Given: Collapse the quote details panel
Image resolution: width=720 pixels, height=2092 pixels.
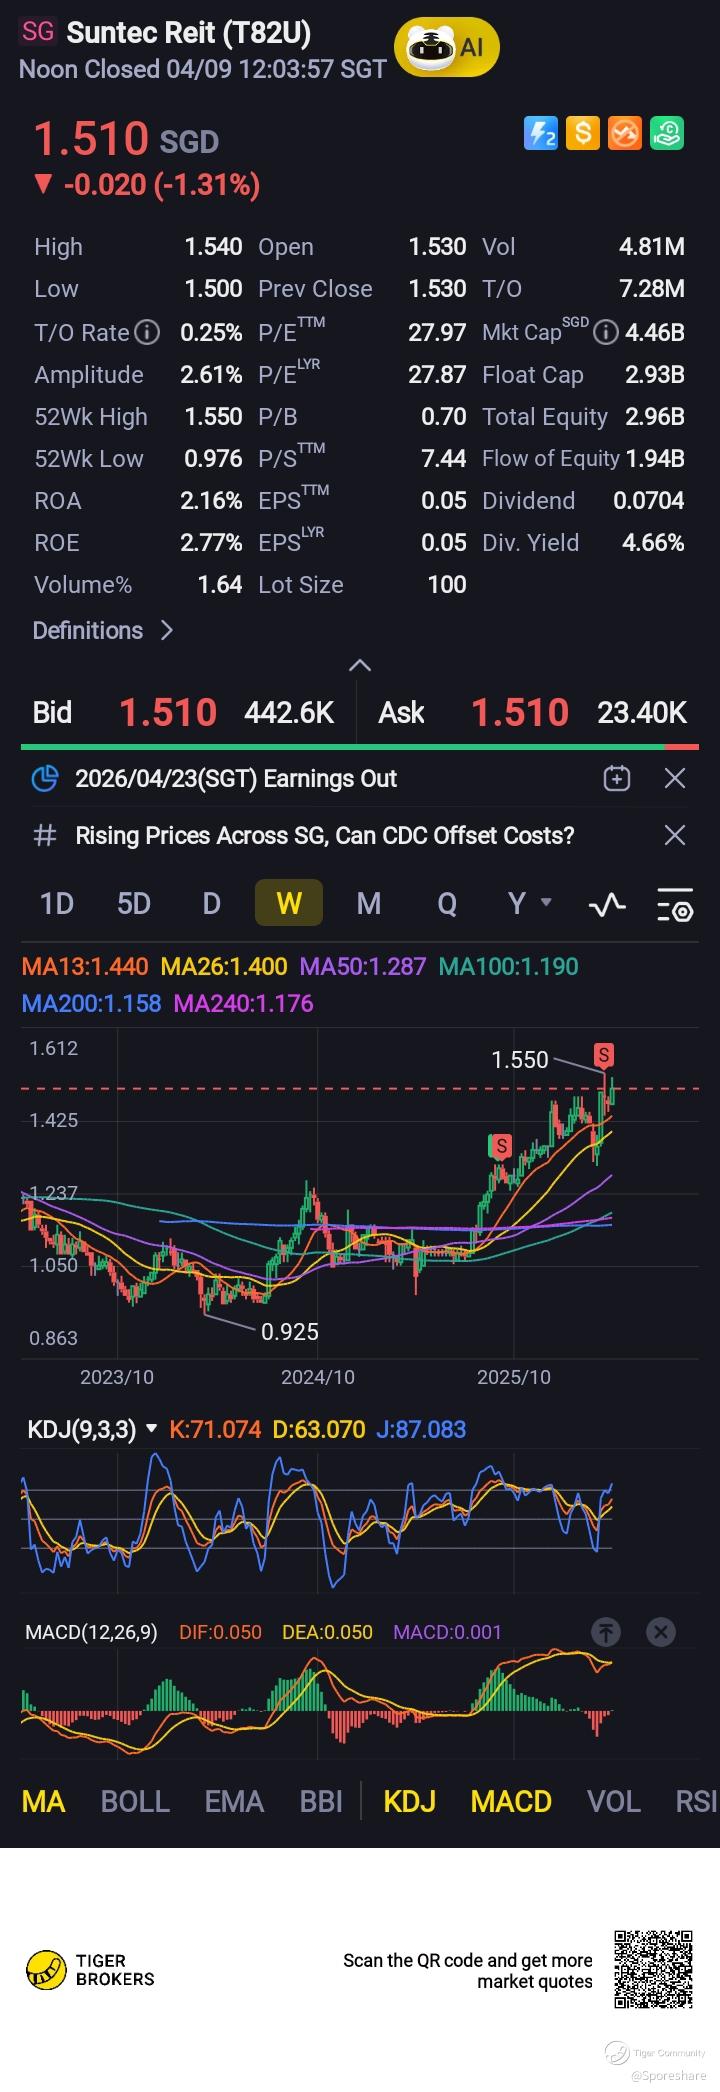Looking at the screenshot, I should tap(360, 665).
